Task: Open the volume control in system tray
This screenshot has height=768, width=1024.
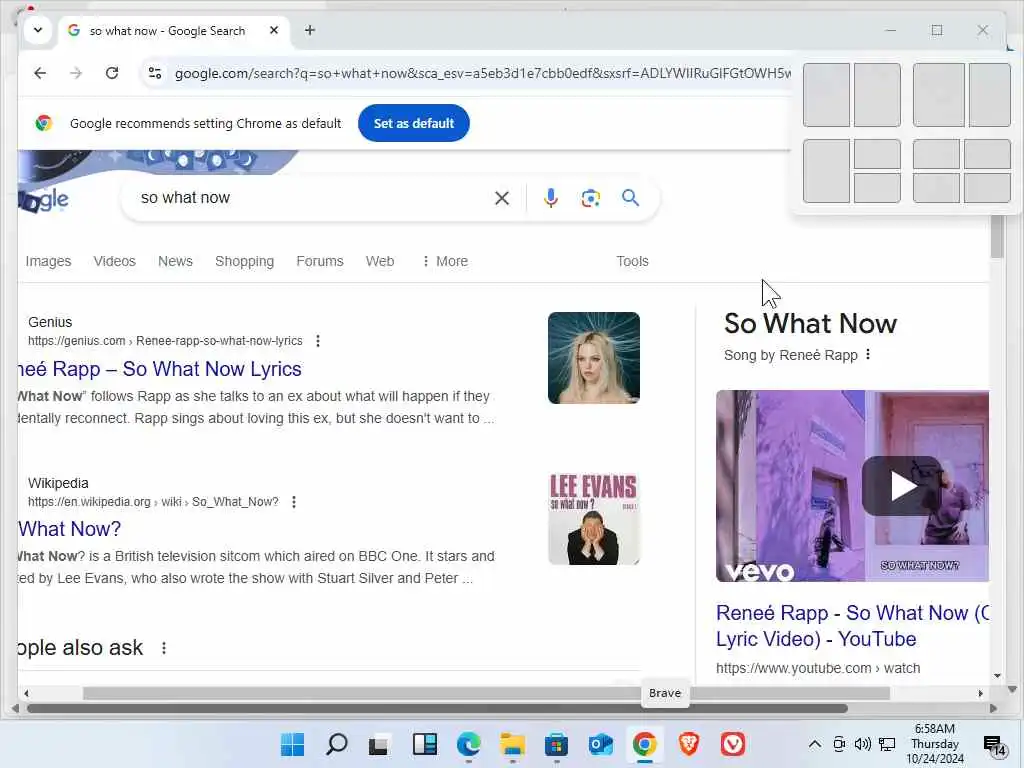Action: pyautogui.click(x=863, y=744)
